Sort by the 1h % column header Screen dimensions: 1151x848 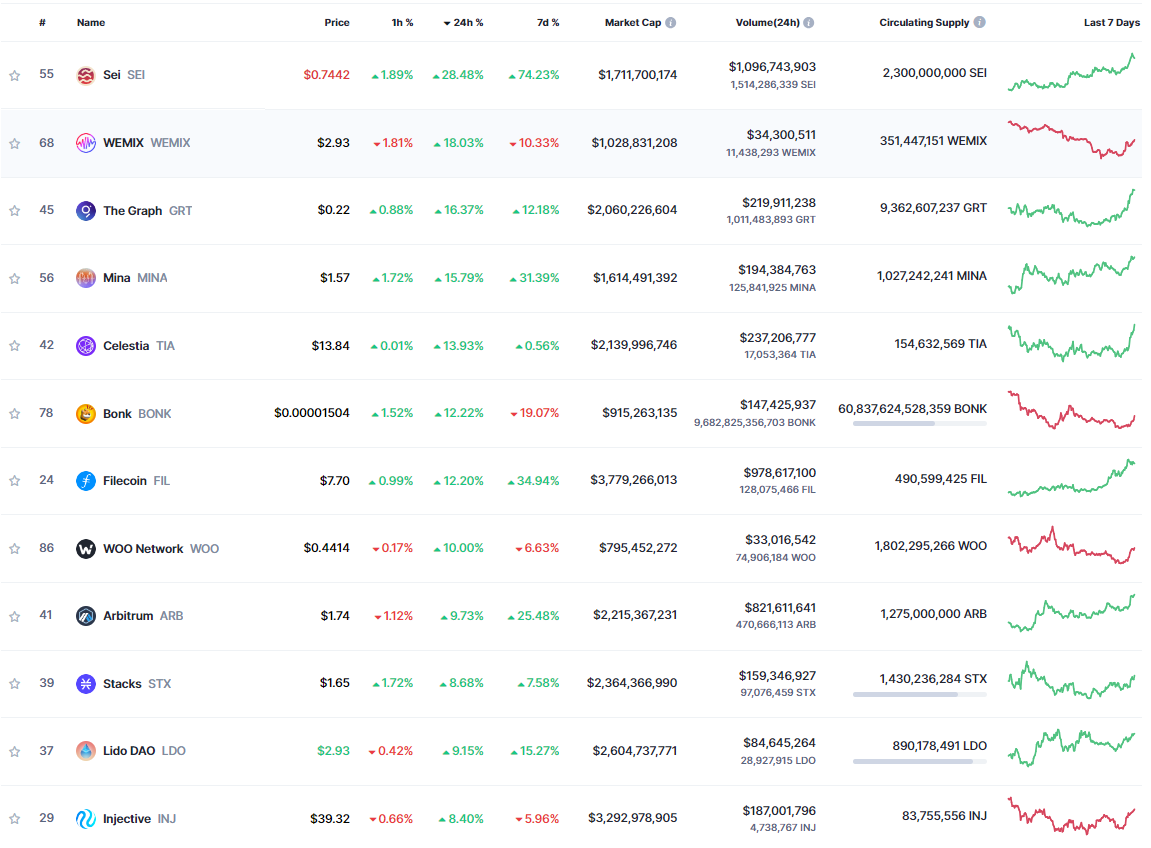click(x=402, y=23)
